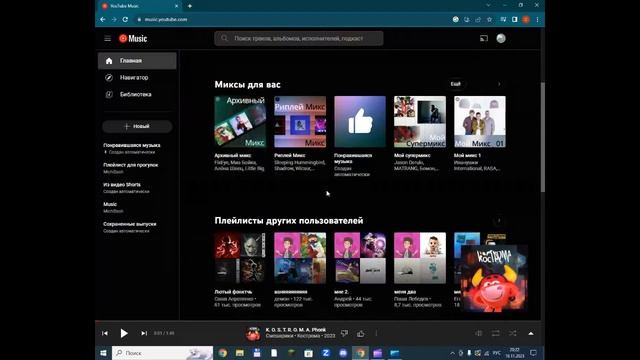Bookmark this page with the star icon
The image size is (640, 360).
(489, 19)
